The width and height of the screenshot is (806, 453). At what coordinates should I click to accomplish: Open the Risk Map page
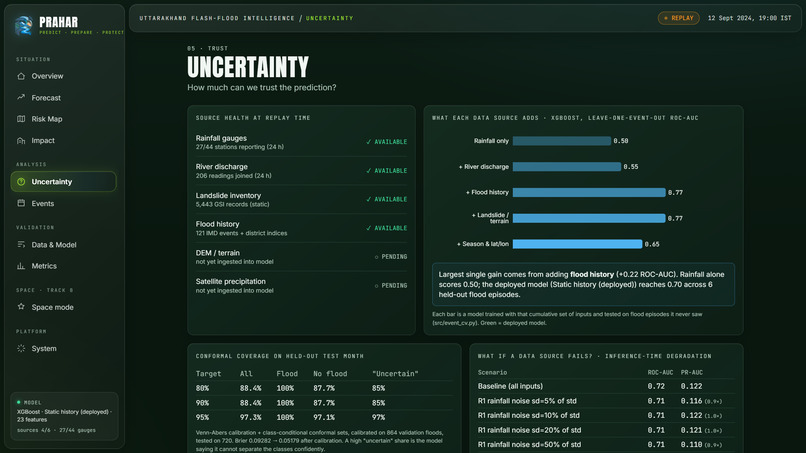click(64, 119)
